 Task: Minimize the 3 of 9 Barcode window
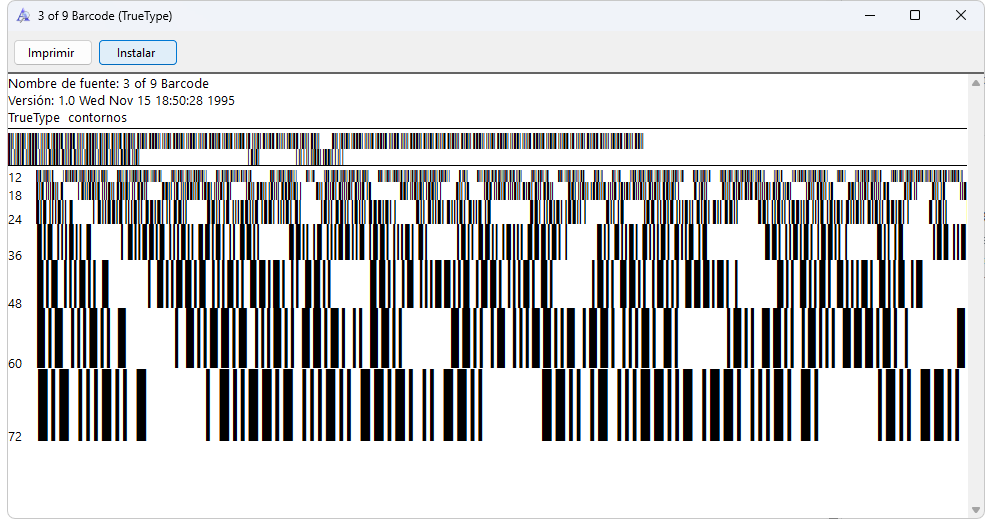point(869,16)
